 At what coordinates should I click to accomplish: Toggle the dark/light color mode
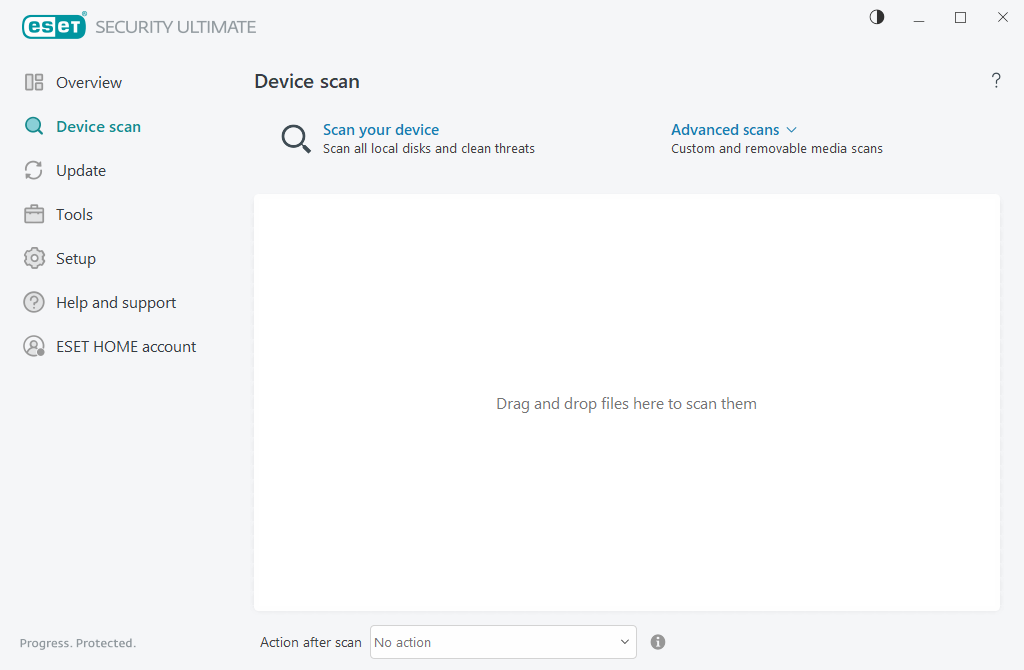pos(877,17)
